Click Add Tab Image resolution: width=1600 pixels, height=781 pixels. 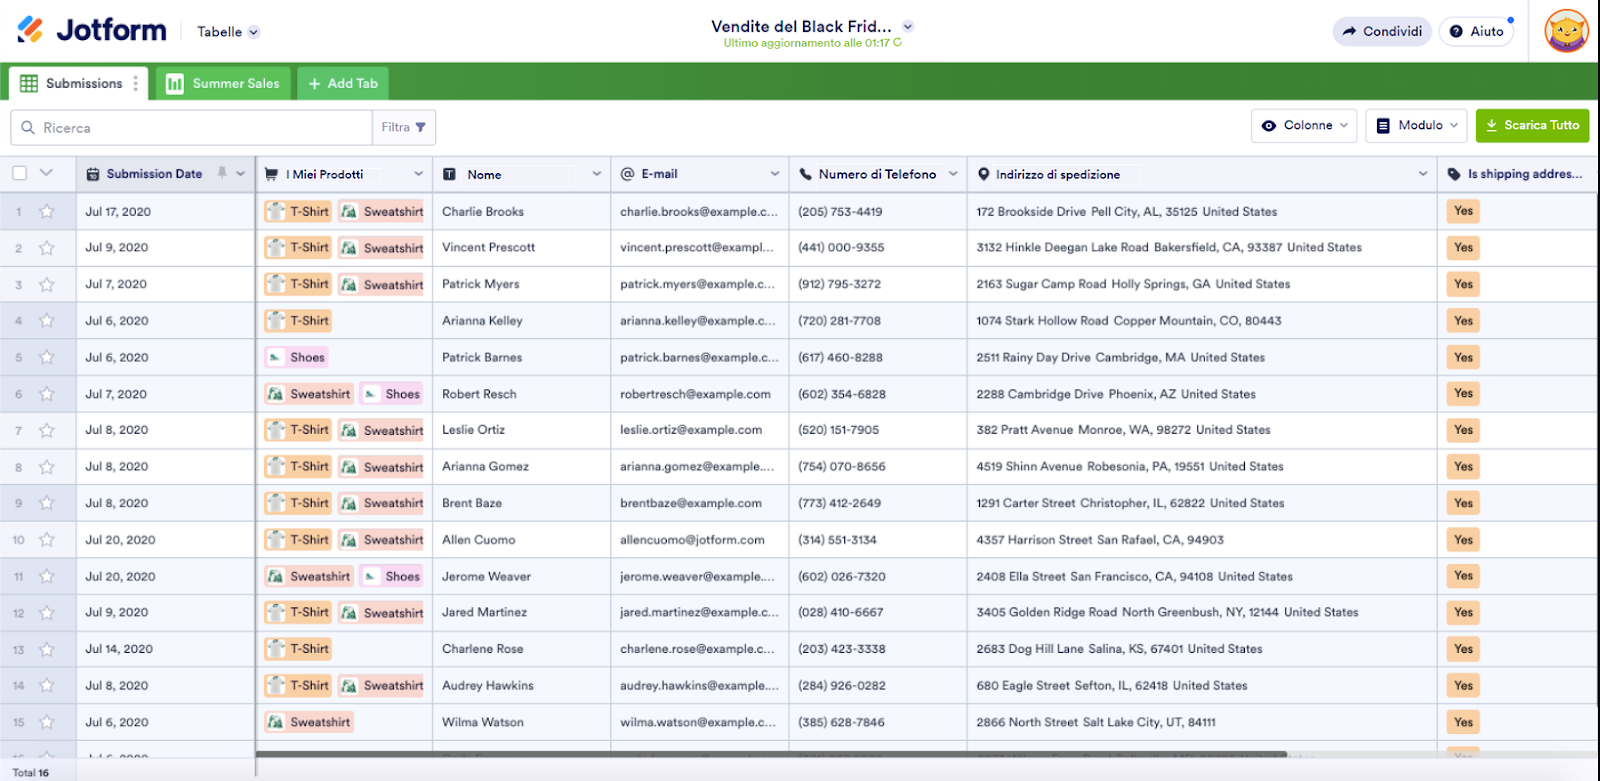pos(343,84)
